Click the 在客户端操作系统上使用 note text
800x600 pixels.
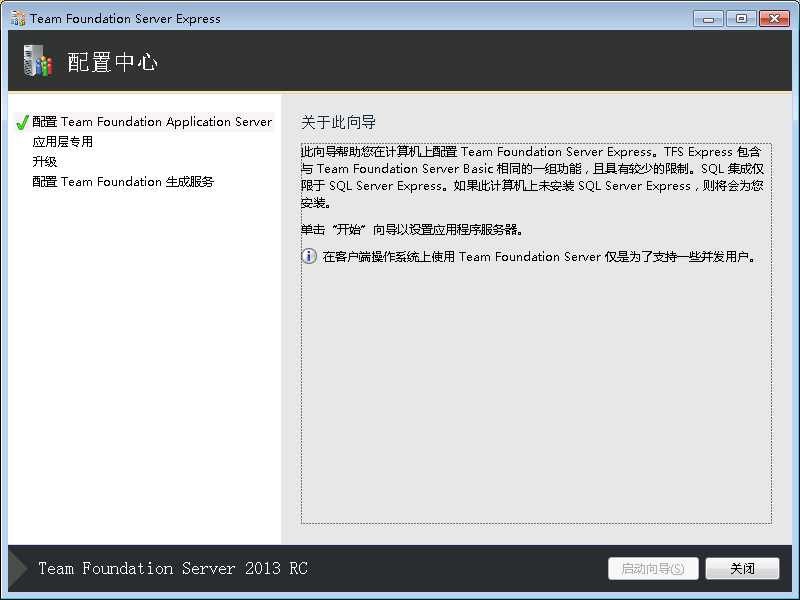(x=539, y=257)
